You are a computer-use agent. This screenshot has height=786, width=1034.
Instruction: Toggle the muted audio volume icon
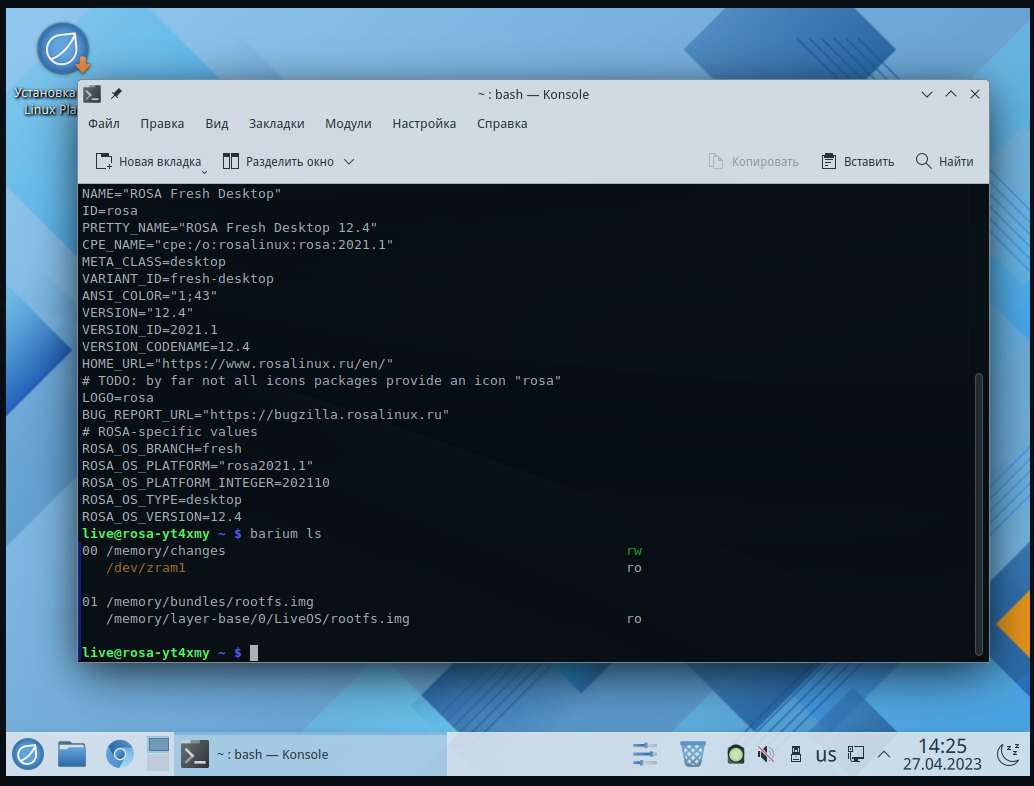click(766, 754)
